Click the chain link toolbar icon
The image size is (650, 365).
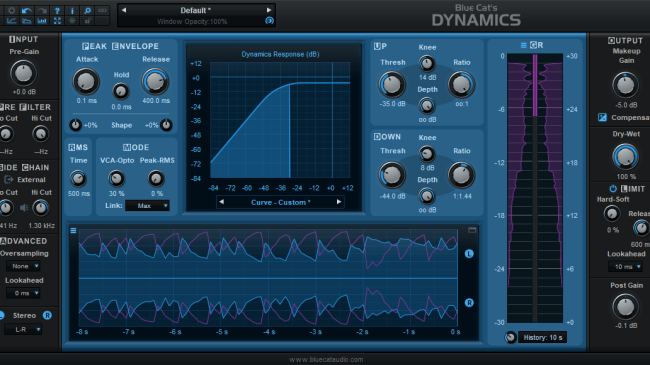tap(102, 10)
